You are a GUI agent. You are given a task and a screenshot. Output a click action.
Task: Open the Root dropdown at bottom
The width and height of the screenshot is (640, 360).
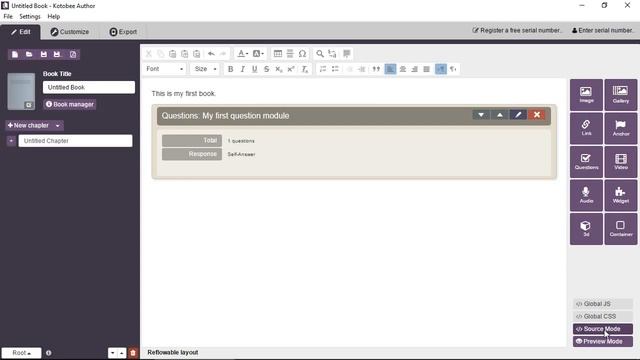tap(21, 353)
